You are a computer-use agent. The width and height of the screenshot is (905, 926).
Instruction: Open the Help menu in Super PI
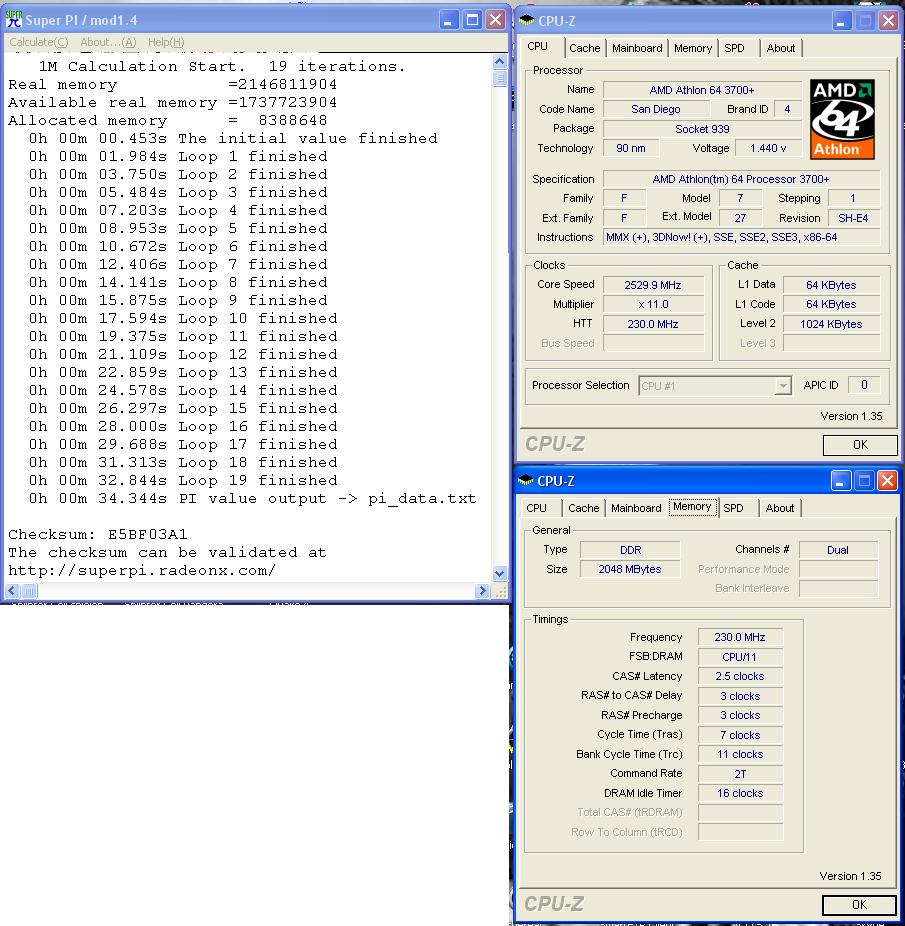click(x=166, y=42)
